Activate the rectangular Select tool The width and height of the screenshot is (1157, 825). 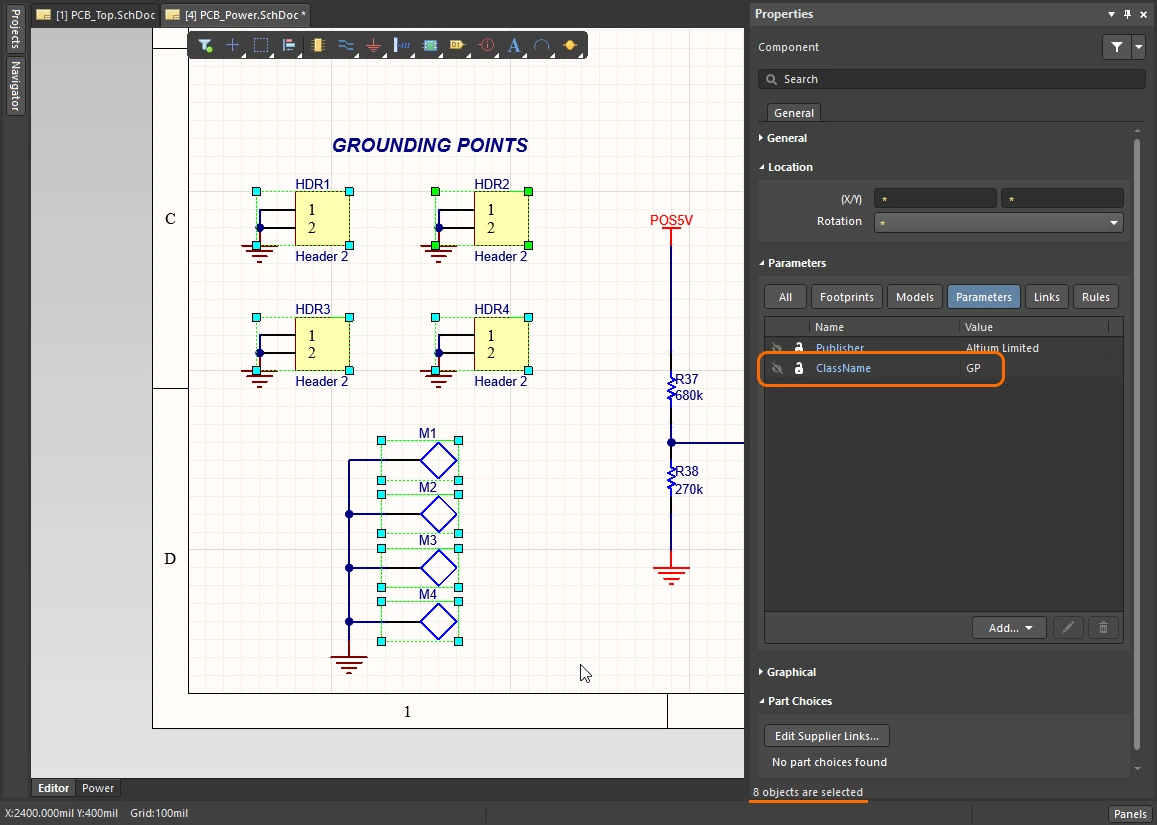(261, 45)
